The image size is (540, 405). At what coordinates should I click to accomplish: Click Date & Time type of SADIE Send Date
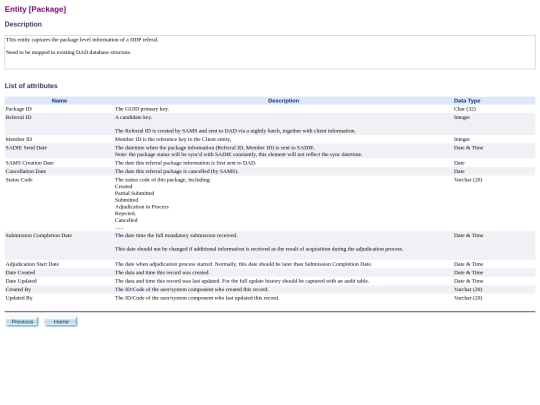click(468, 148)
